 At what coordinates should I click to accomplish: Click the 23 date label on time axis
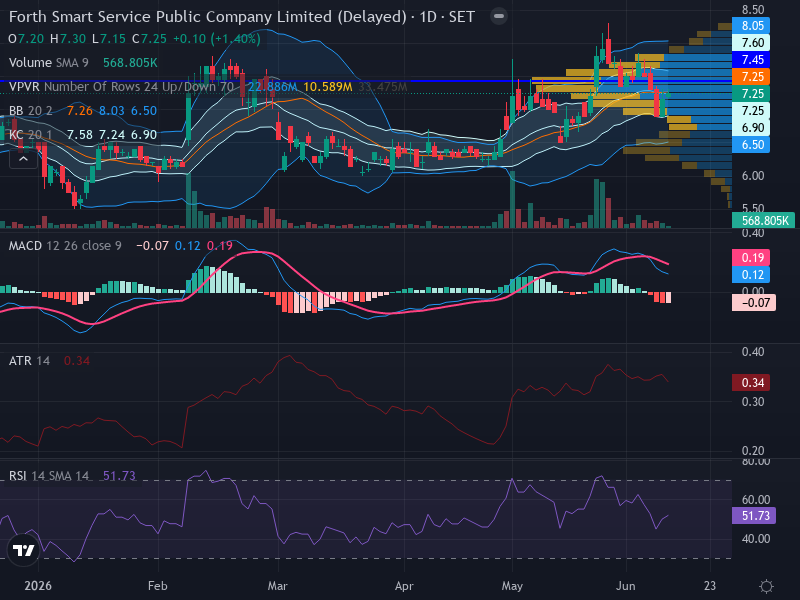710,586
